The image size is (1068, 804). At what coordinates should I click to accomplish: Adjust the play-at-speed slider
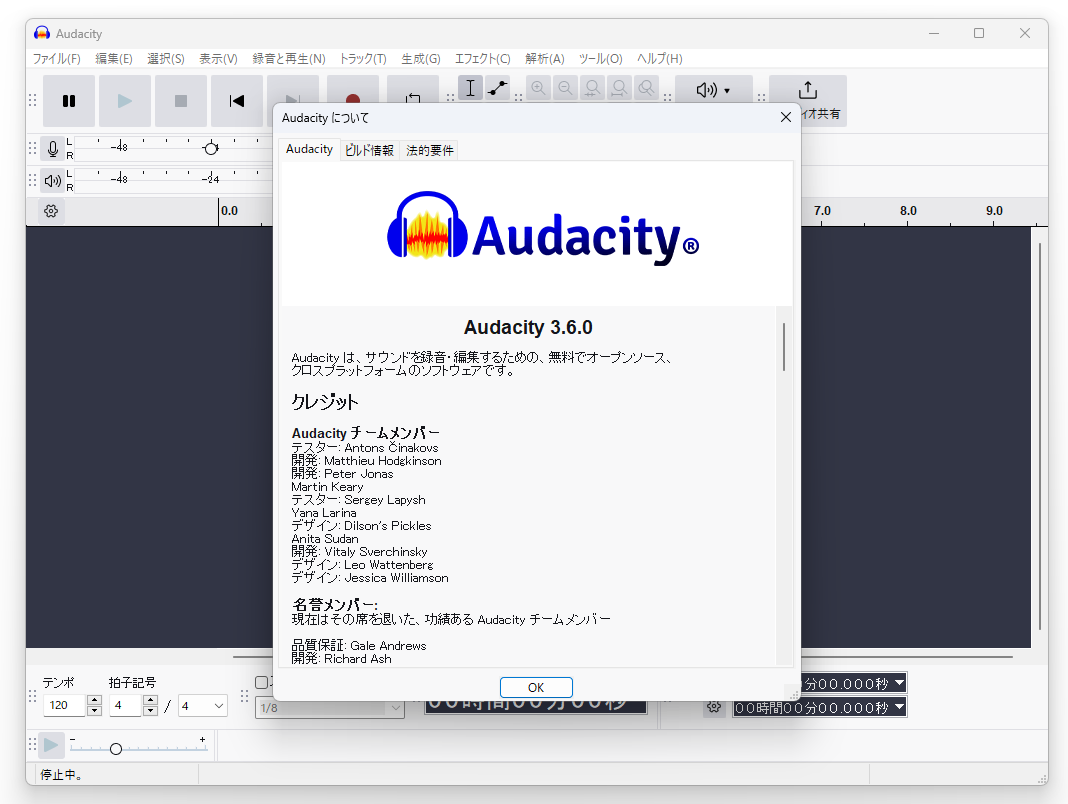115,747
